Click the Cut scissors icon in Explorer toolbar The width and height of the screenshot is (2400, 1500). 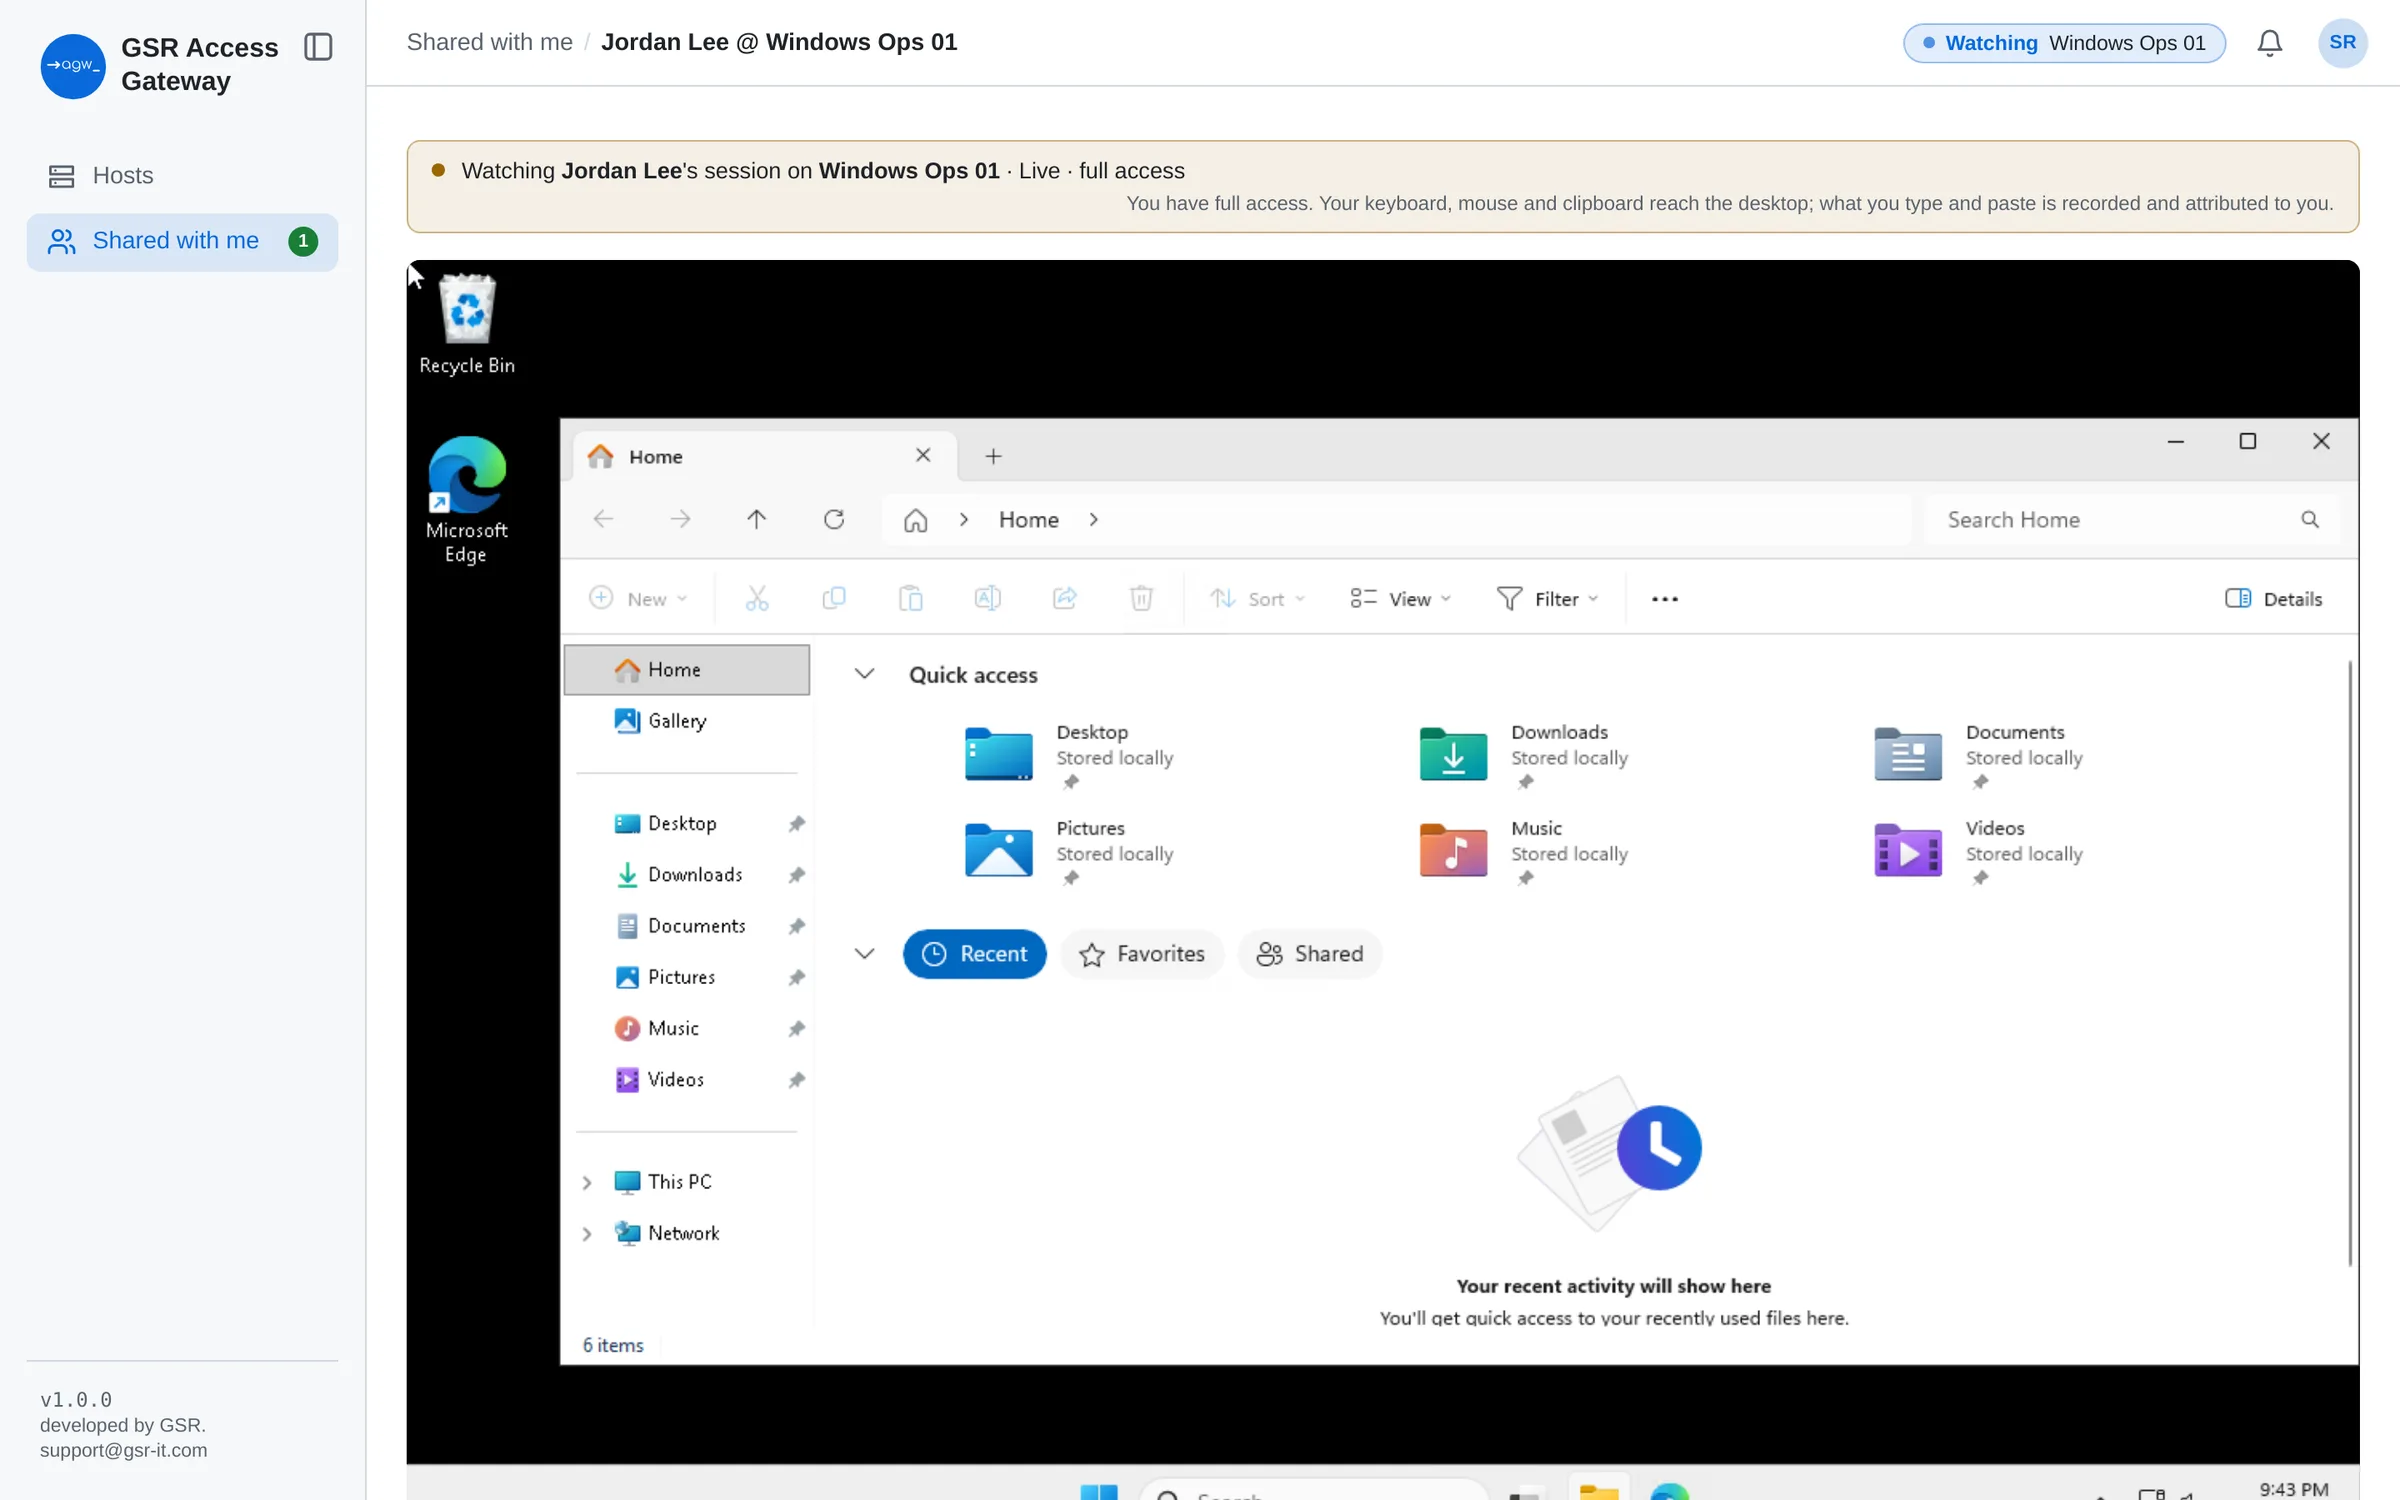pyautogui.click(x=757, y=598)
